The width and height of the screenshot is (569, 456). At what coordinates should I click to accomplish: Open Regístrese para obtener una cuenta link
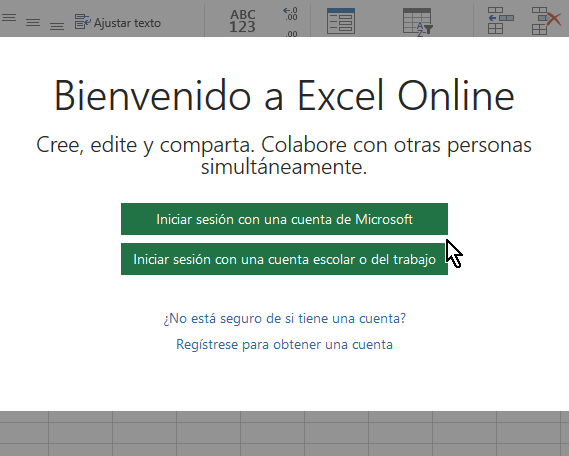[284, 344]
